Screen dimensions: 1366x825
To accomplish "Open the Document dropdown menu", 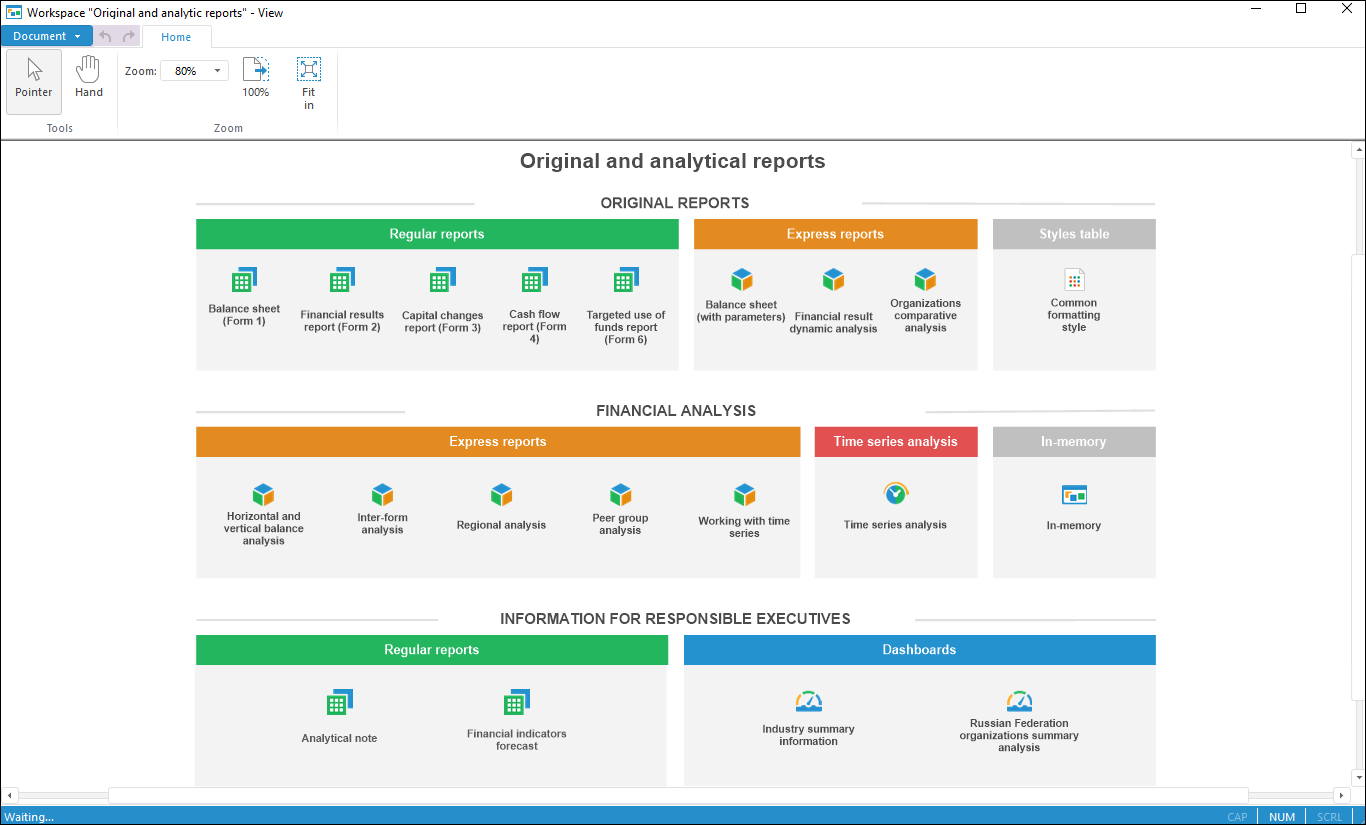I will click(x=47, y=36).
